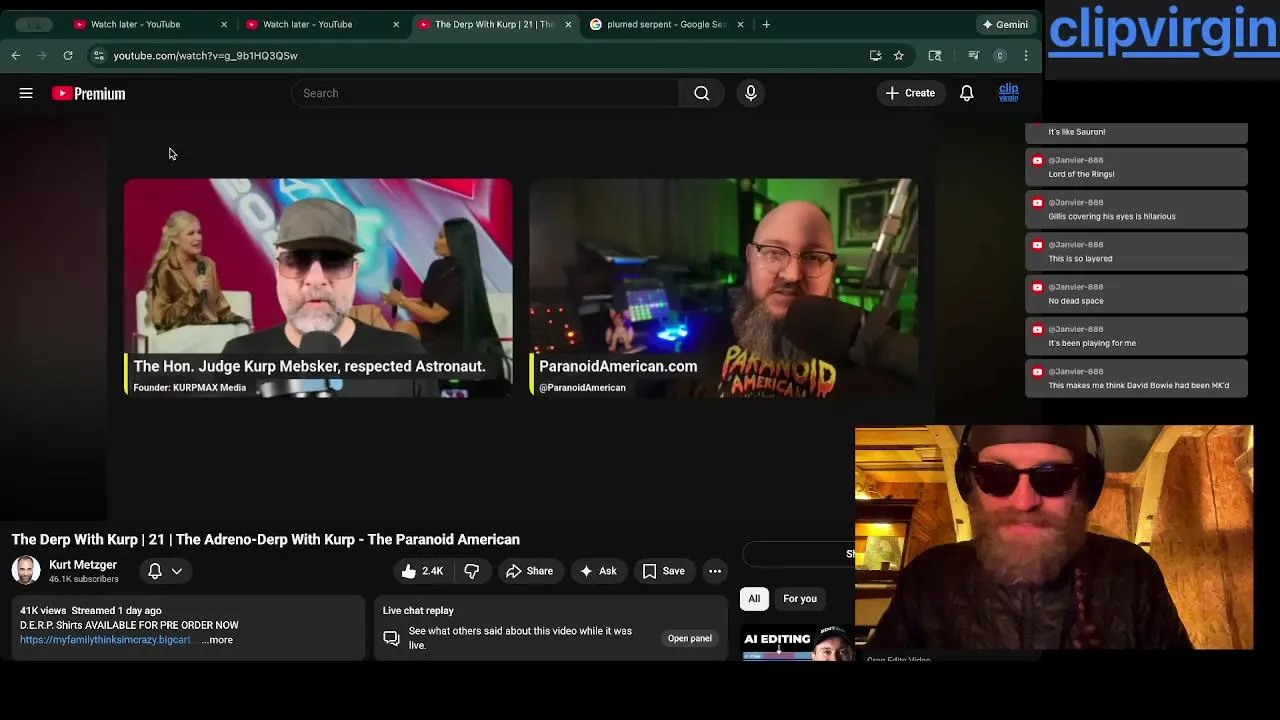Close the plumed serpent tab
The width and height of the screenshot is (1280, 720).
tap(740, 24)
